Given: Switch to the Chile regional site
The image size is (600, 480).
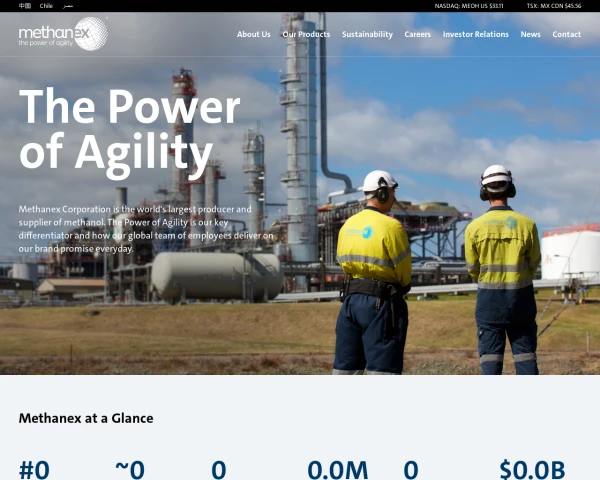Looking at the screenshot, I should [x=46, y=6].
